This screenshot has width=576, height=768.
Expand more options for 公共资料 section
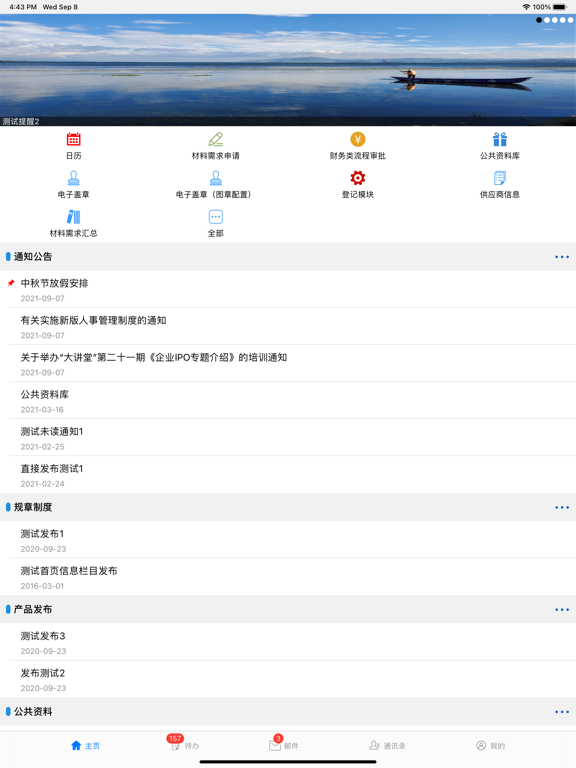[562, 712]
